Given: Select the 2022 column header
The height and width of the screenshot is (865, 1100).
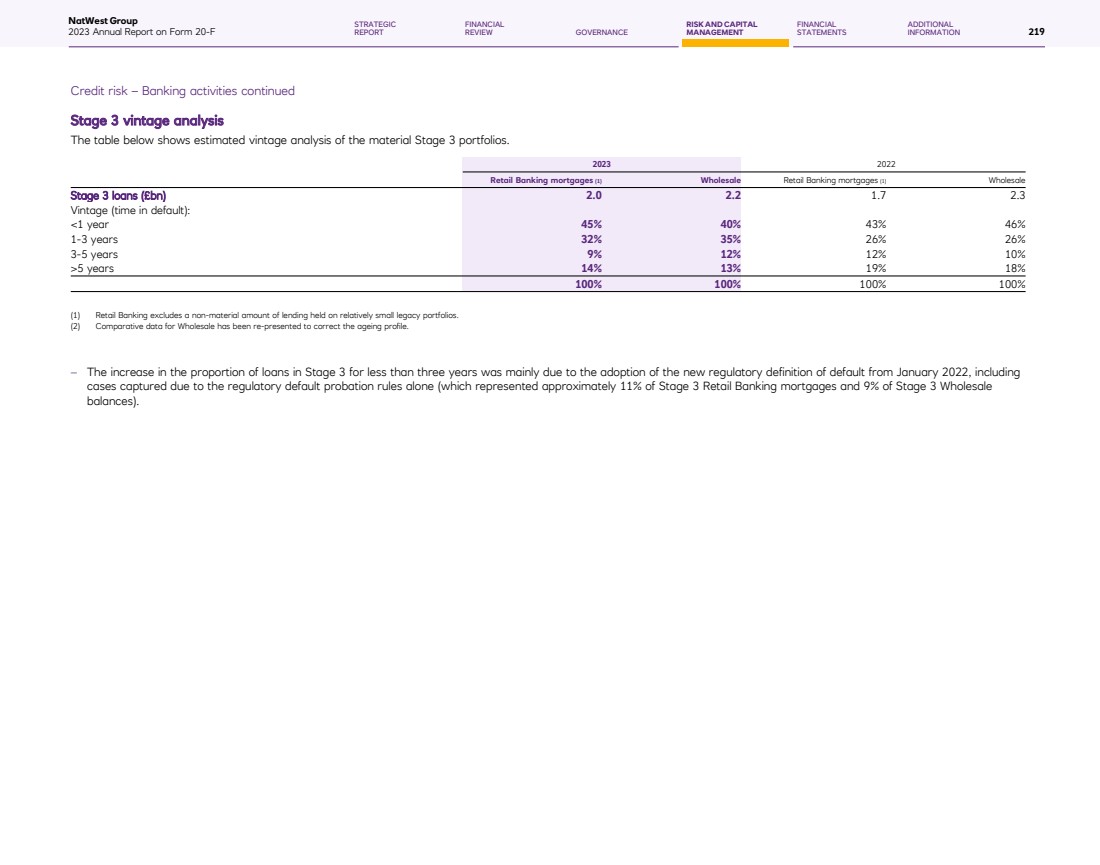Looking at the screenshot, I should pyautogui.click(x=885, y=163).
